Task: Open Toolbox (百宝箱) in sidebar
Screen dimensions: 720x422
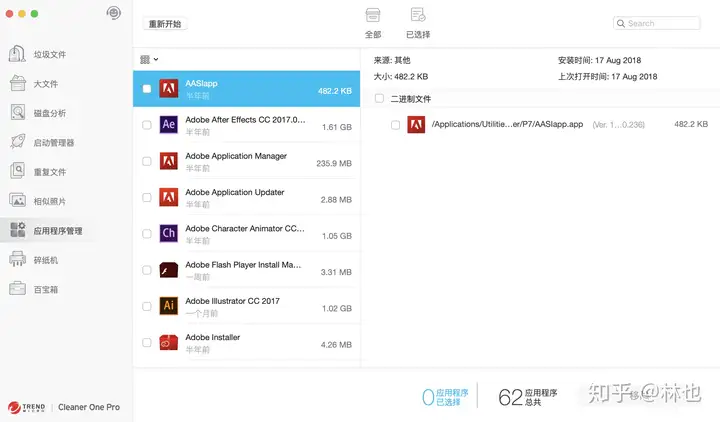Action: [x=34, y=289]
